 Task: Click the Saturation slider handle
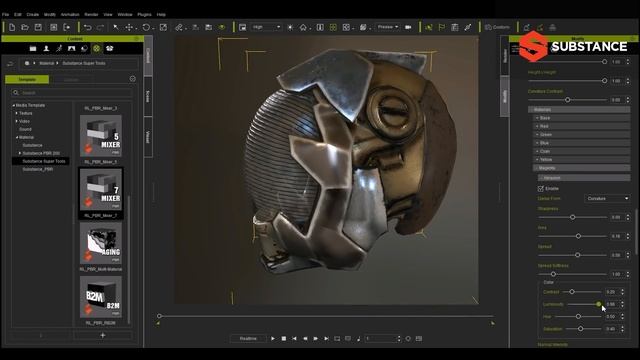580,329
